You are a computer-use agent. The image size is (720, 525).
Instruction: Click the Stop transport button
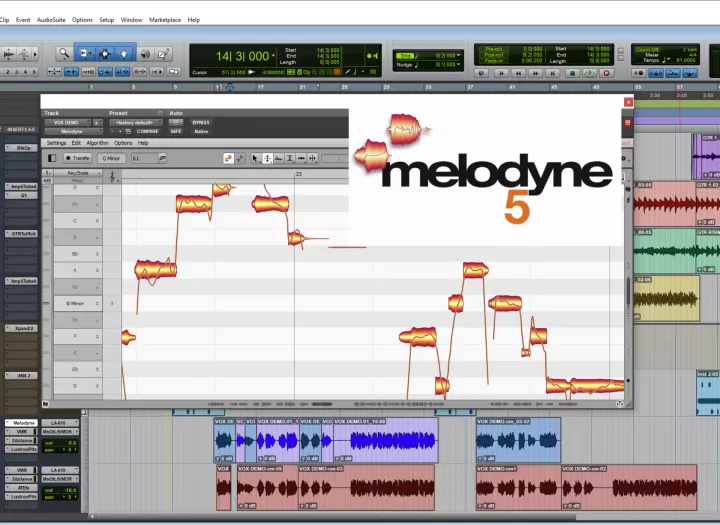[x=572, y=73]
